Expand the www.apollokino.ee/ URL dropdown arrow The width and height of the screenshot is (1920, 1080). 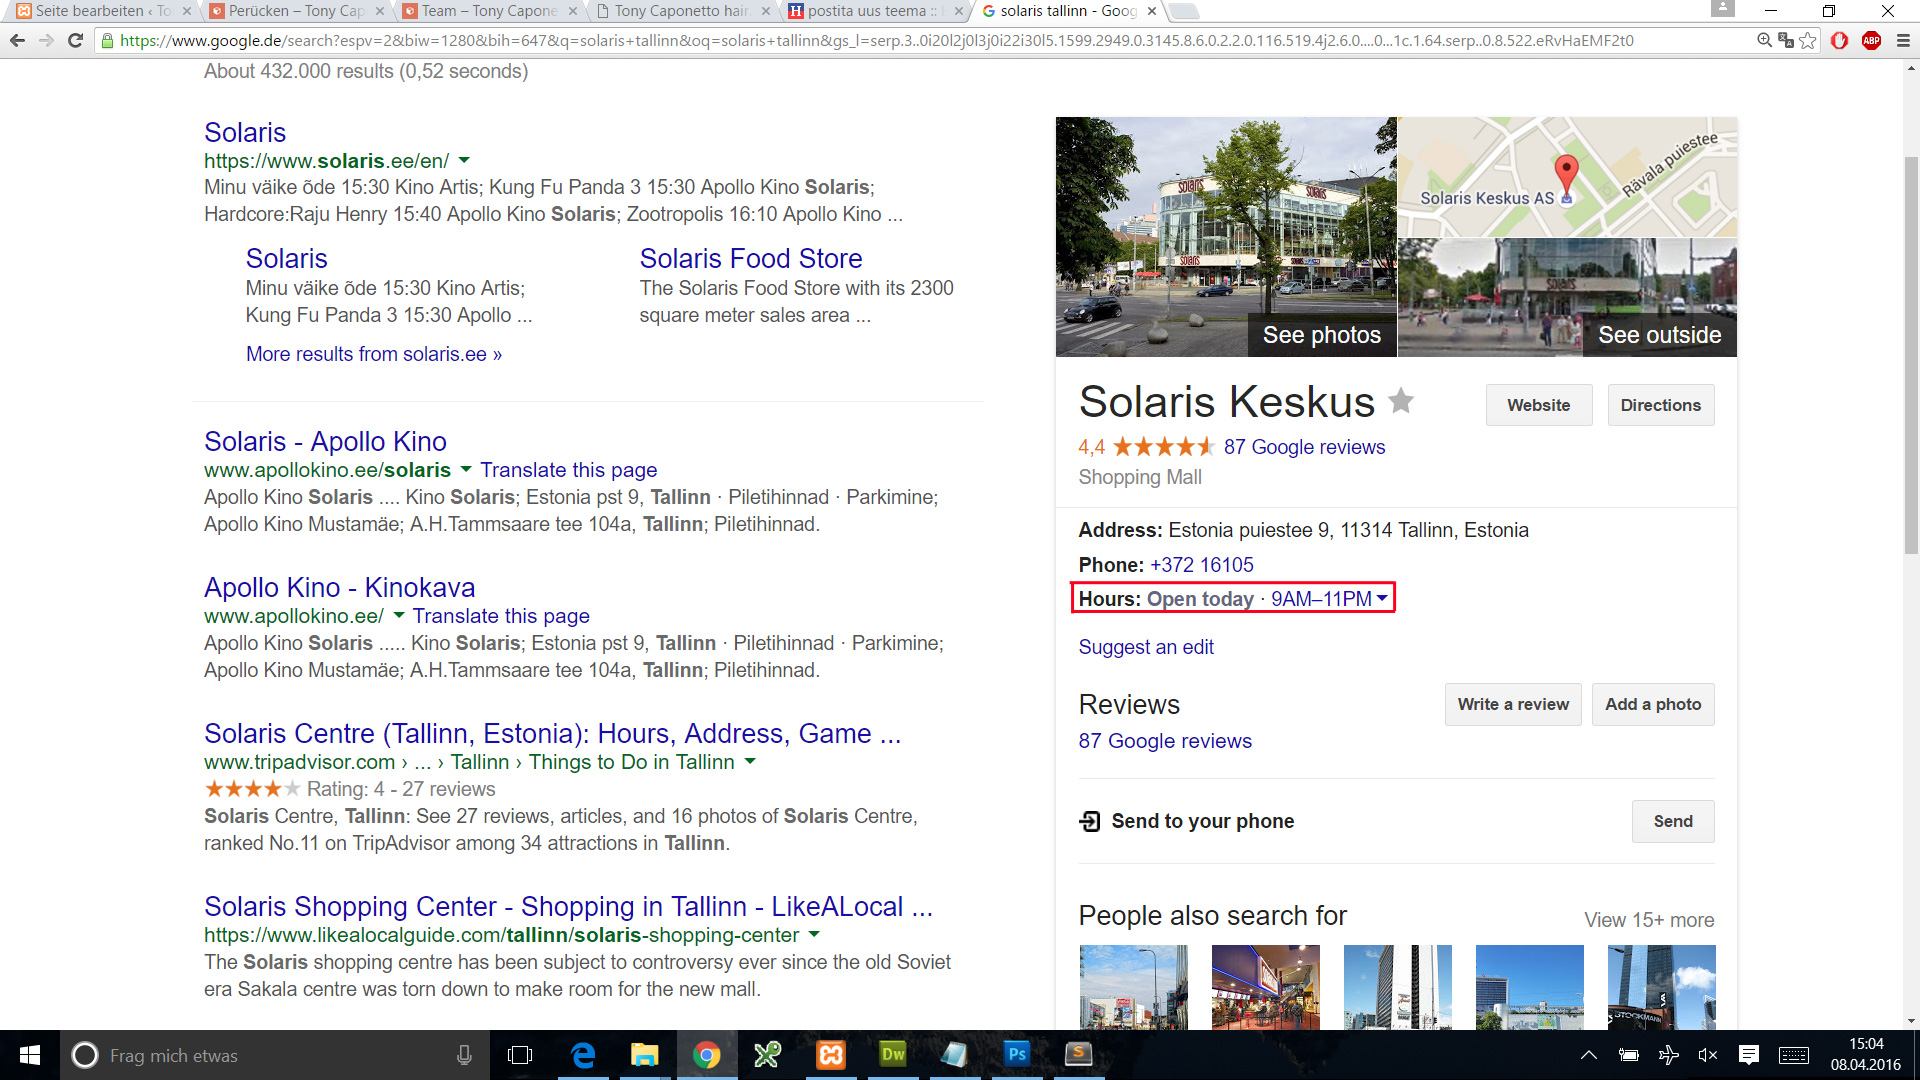[399, 616]
